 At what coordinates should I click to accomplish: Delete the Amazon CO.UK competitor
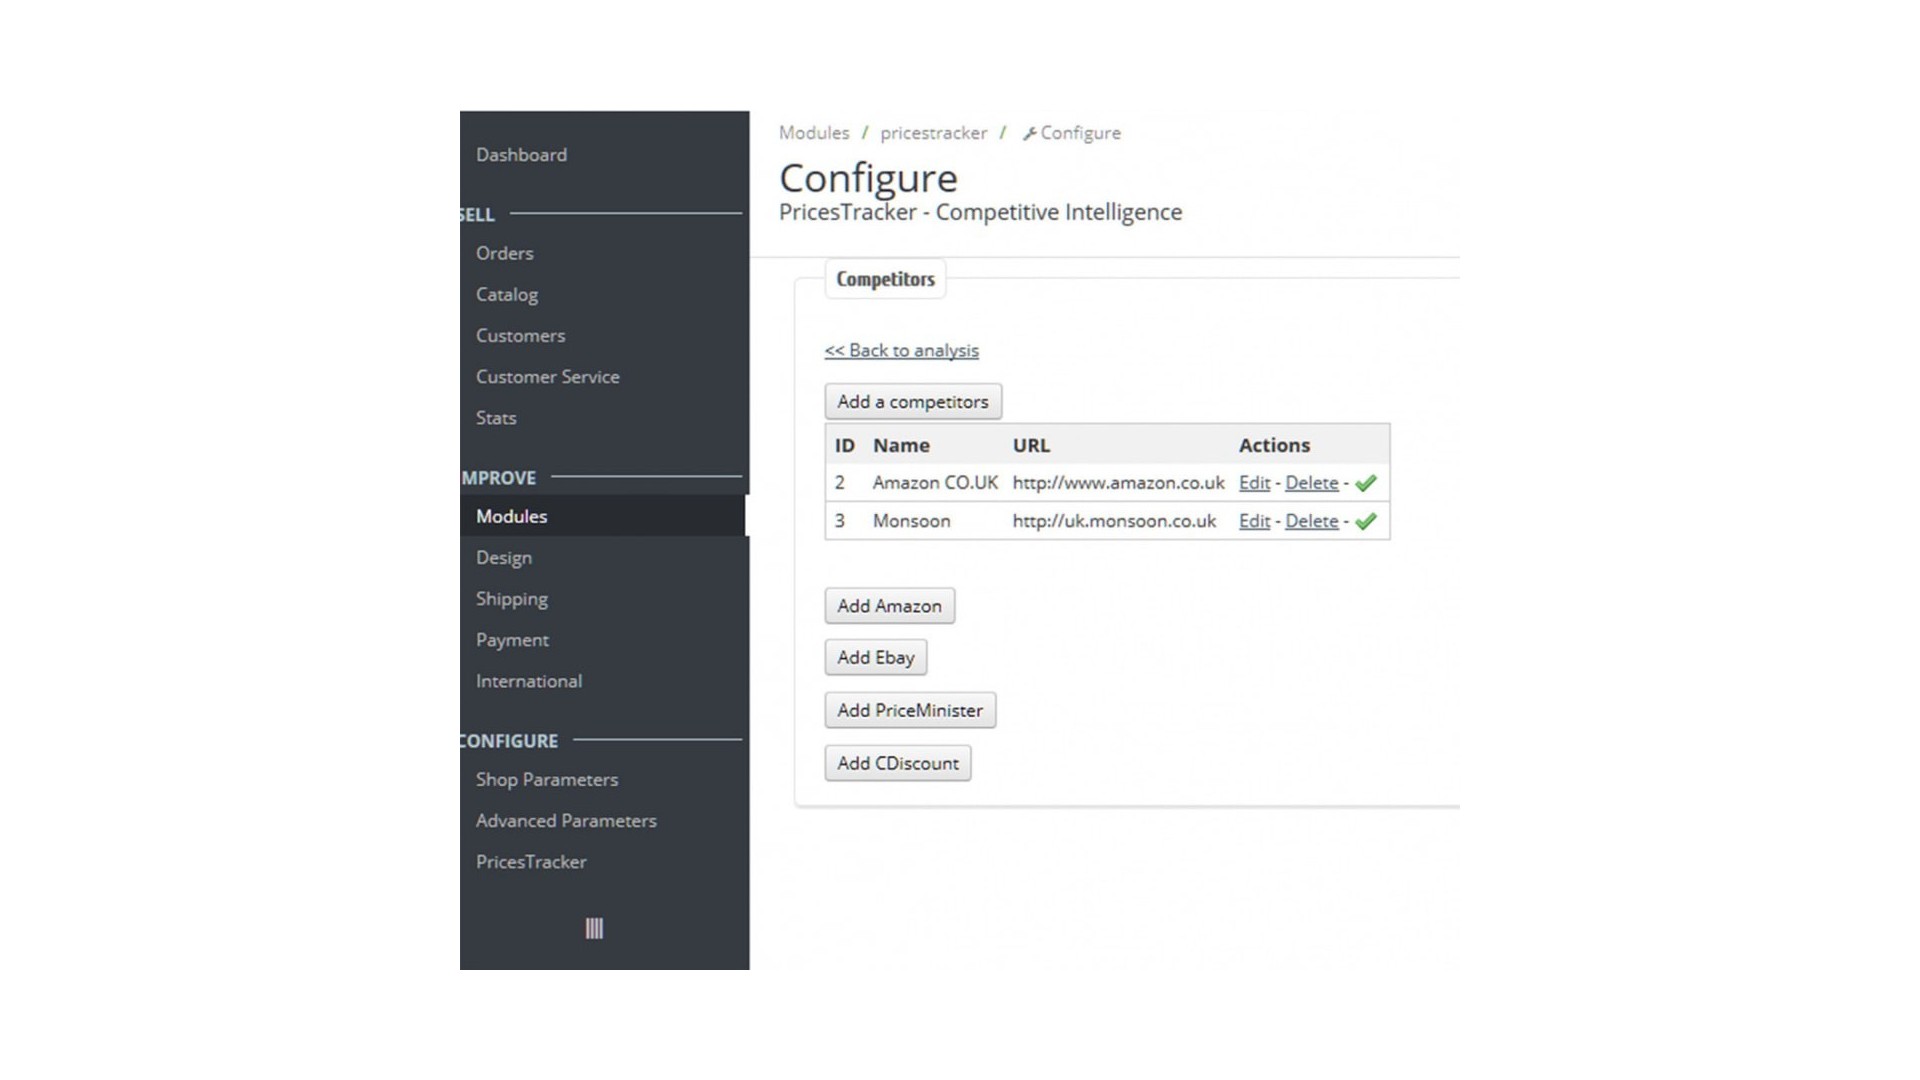point(1311,483)
